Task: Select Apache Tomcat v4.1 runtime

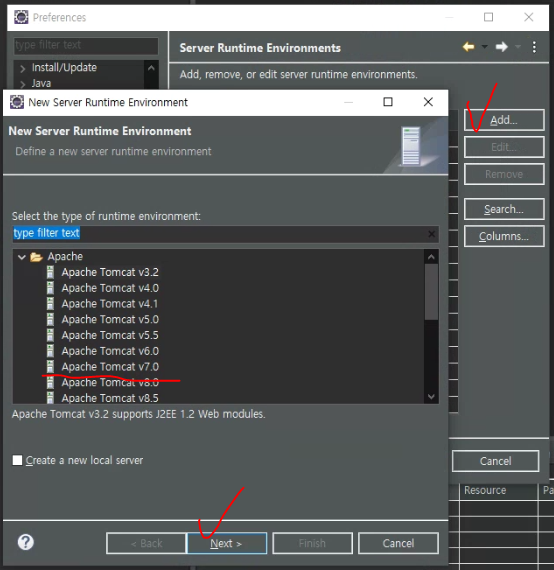Action: pyautogui.click(x=110, y=304)
